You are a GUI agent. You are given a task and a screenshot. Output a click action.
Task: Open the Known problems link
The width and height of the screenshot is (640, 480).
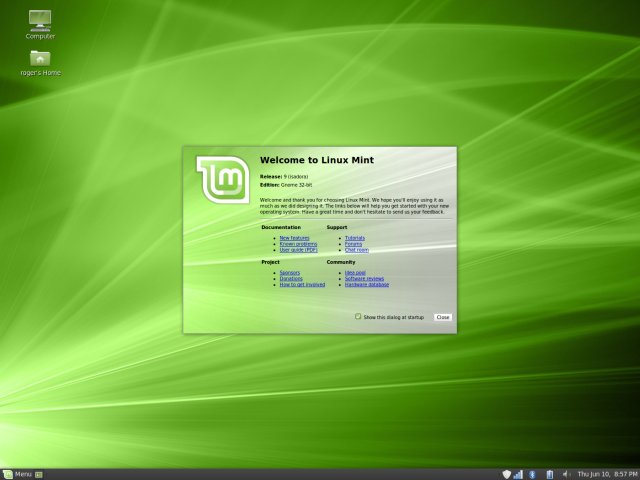point(298,243)
